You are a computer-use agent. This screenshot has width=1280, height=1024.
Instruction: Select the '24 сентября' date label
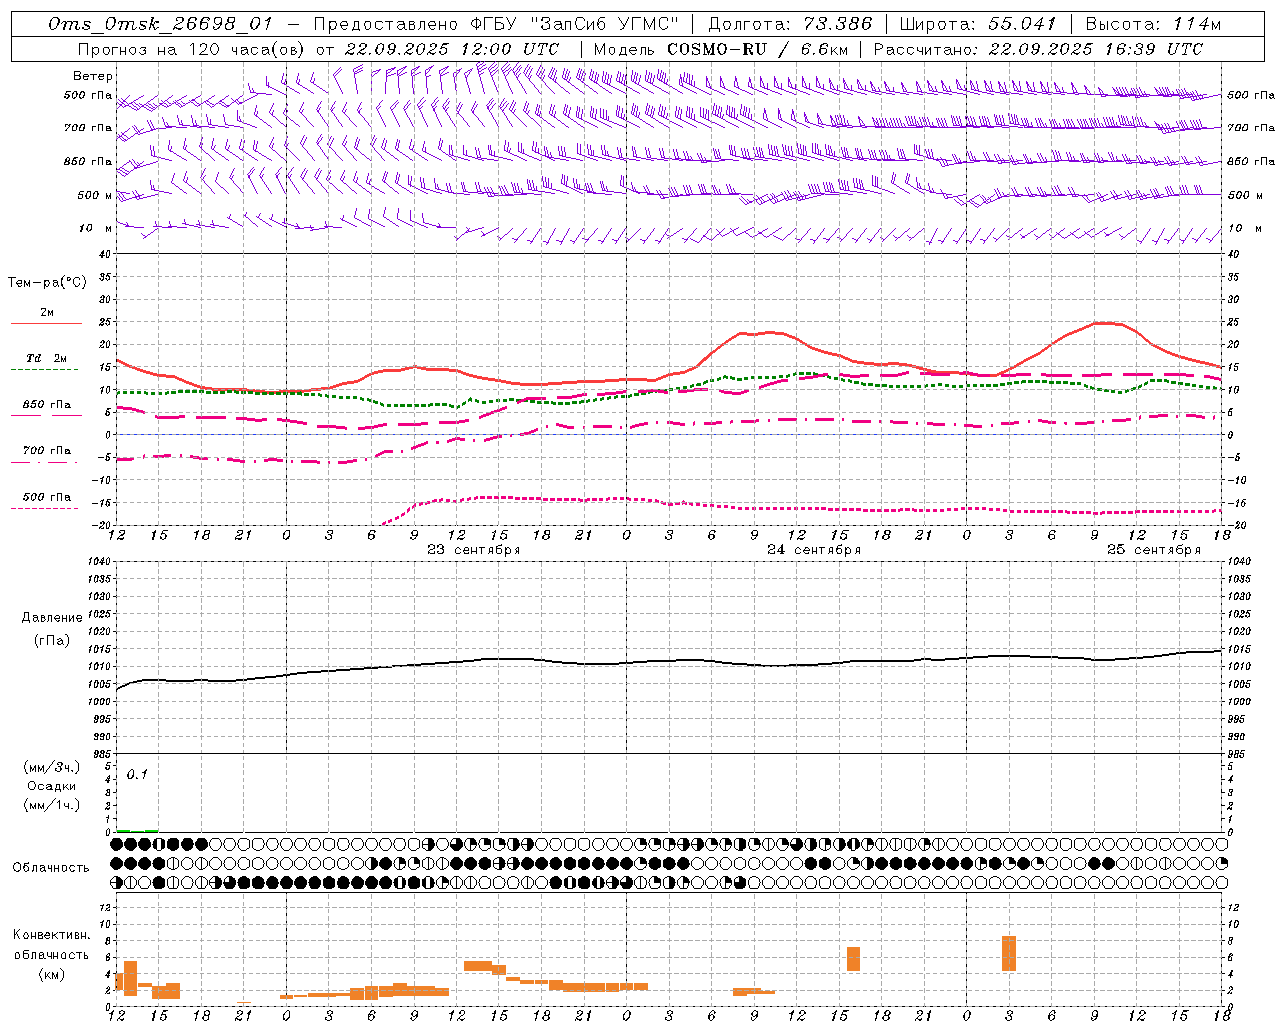click(x=814, y=550)
